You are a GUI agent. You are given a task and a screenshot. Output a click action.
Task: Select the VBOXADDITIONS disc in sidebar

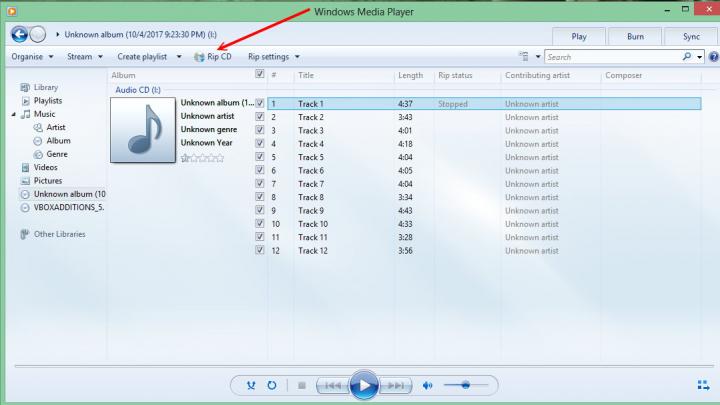(x=63, y=207)
